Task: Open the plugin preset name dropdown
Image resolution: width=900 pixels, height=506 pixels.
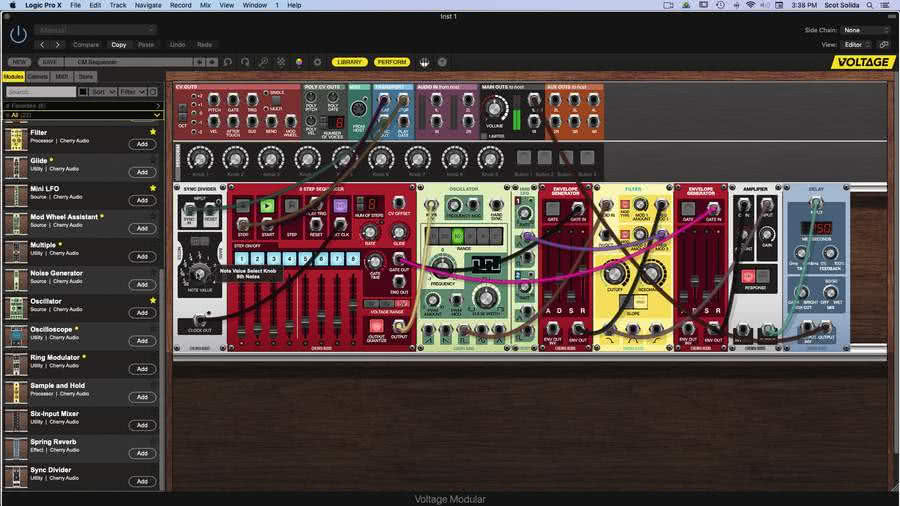Action: [x=95, y=29]
